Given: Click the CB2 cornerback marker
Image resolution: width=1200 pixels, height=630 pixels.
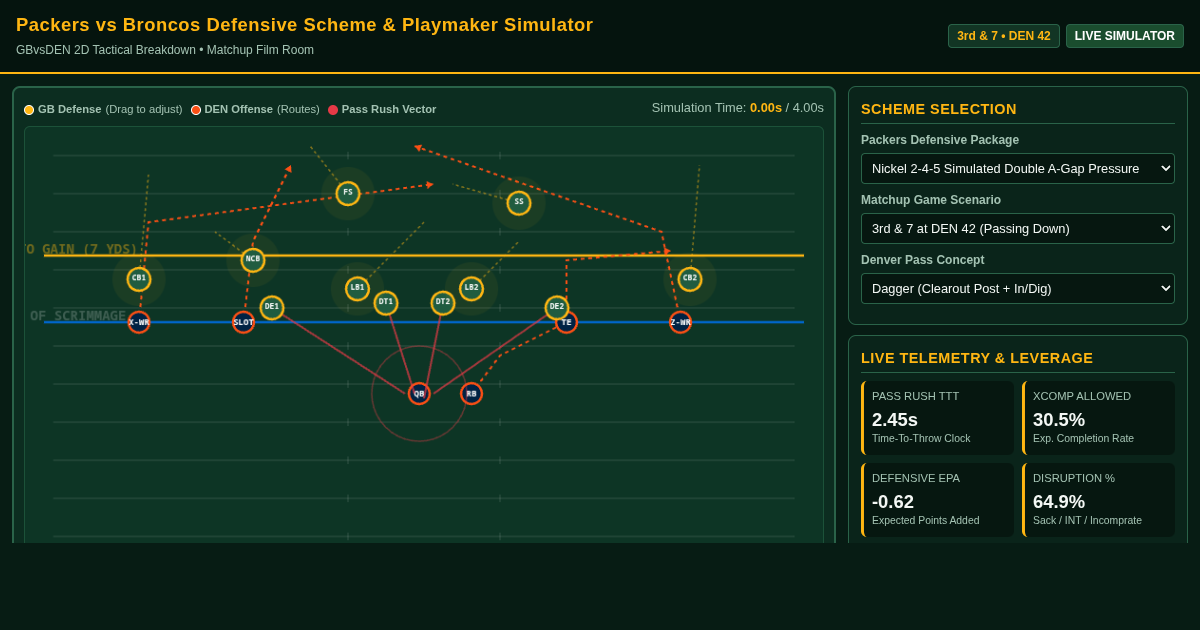Looking at the screenshot, I should (690, 279).
